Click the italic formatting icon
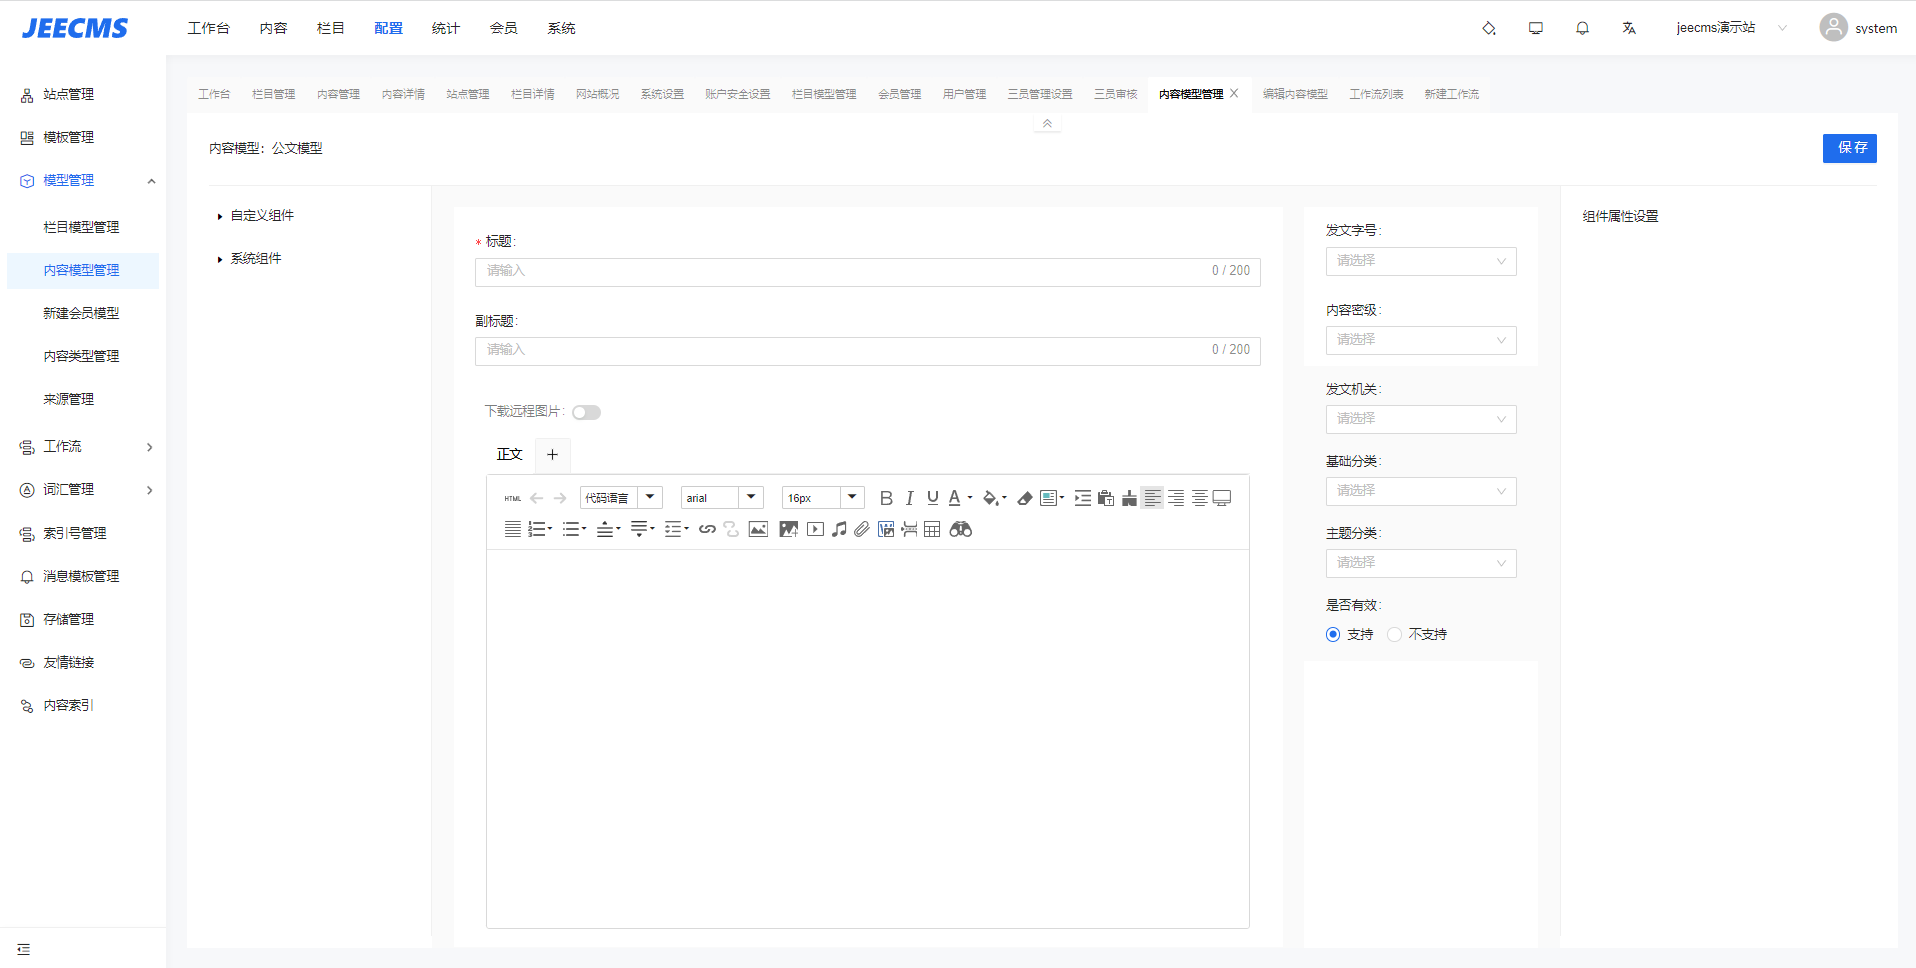Viewport: 1916px width, 968px height. click(909, 498)
